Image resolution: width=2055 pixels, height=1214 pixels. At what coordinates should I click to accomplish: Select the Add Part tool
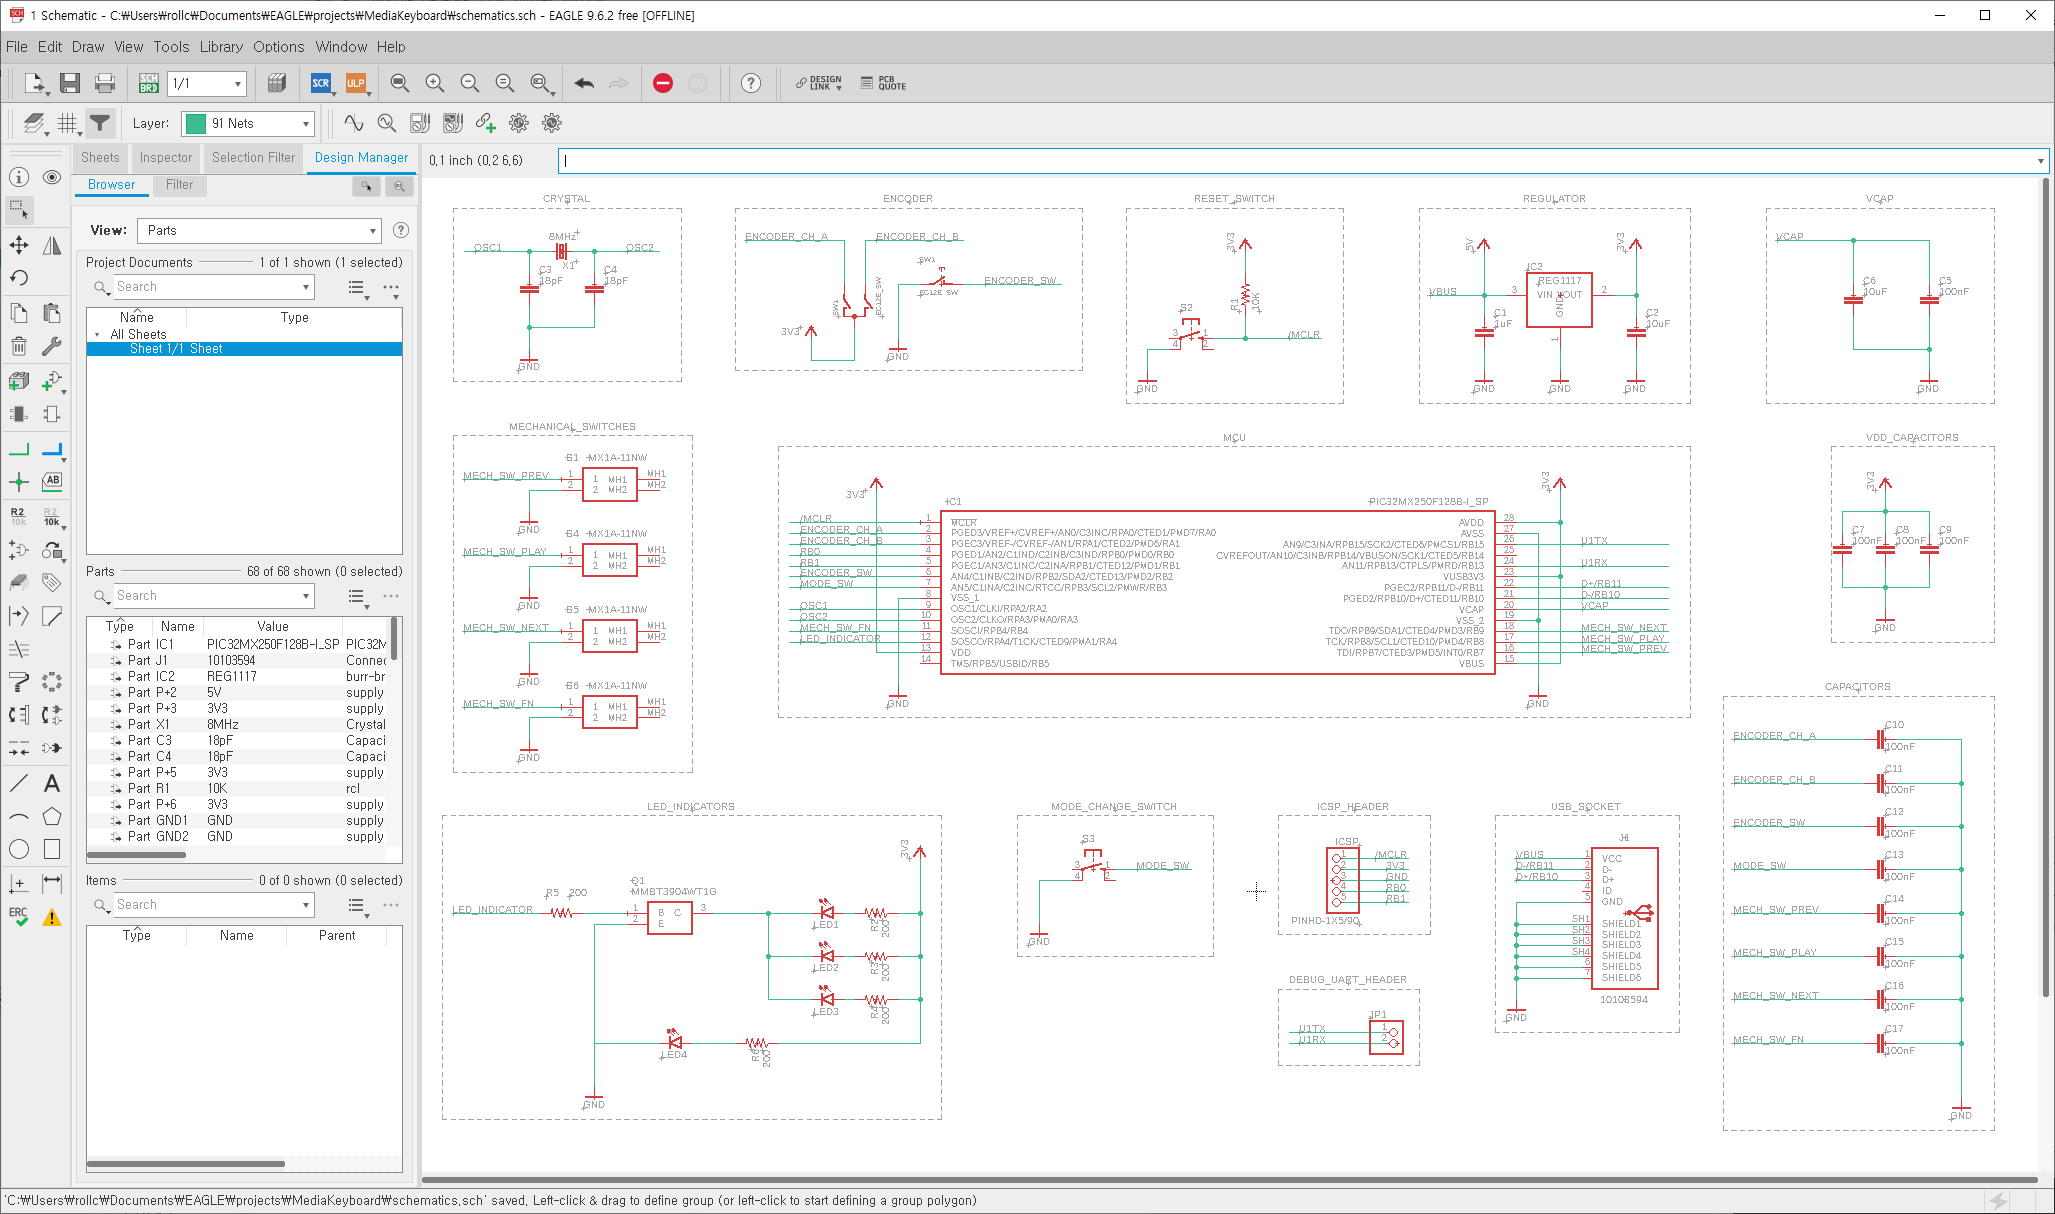pyautogui.click(x=19, y=381)
